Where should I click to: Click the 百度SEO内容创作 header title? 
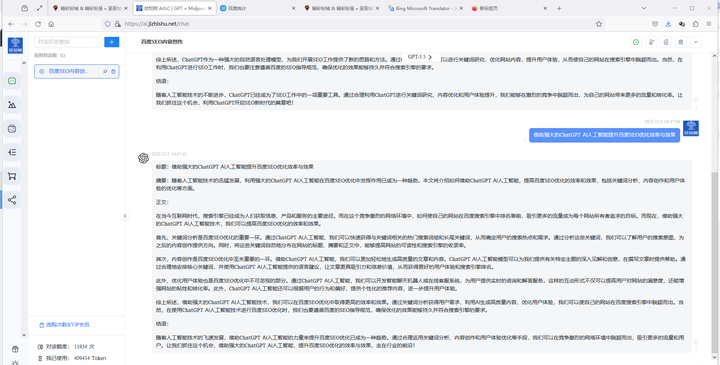[x=162, y=42]
